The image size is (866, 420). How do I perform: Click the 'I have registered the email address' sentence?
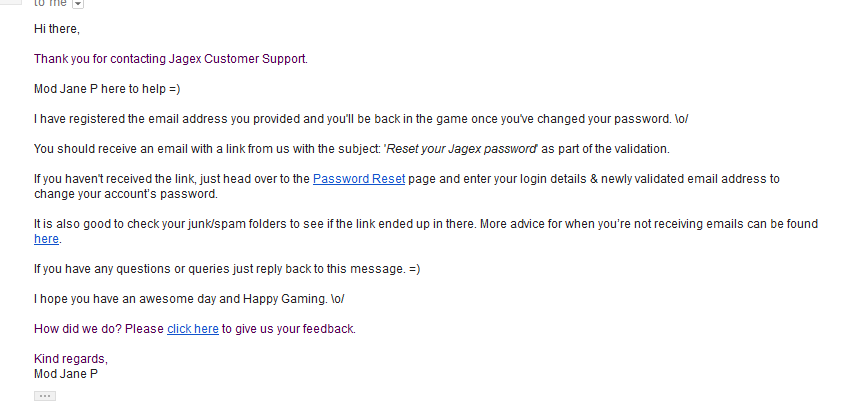361,119
